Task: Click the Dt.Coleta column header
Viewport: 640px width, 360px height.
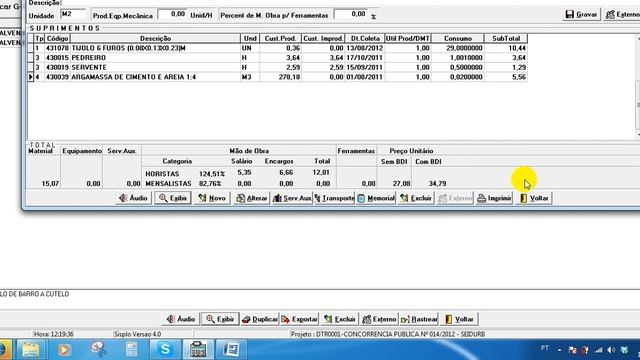Action: coord(365,38)
